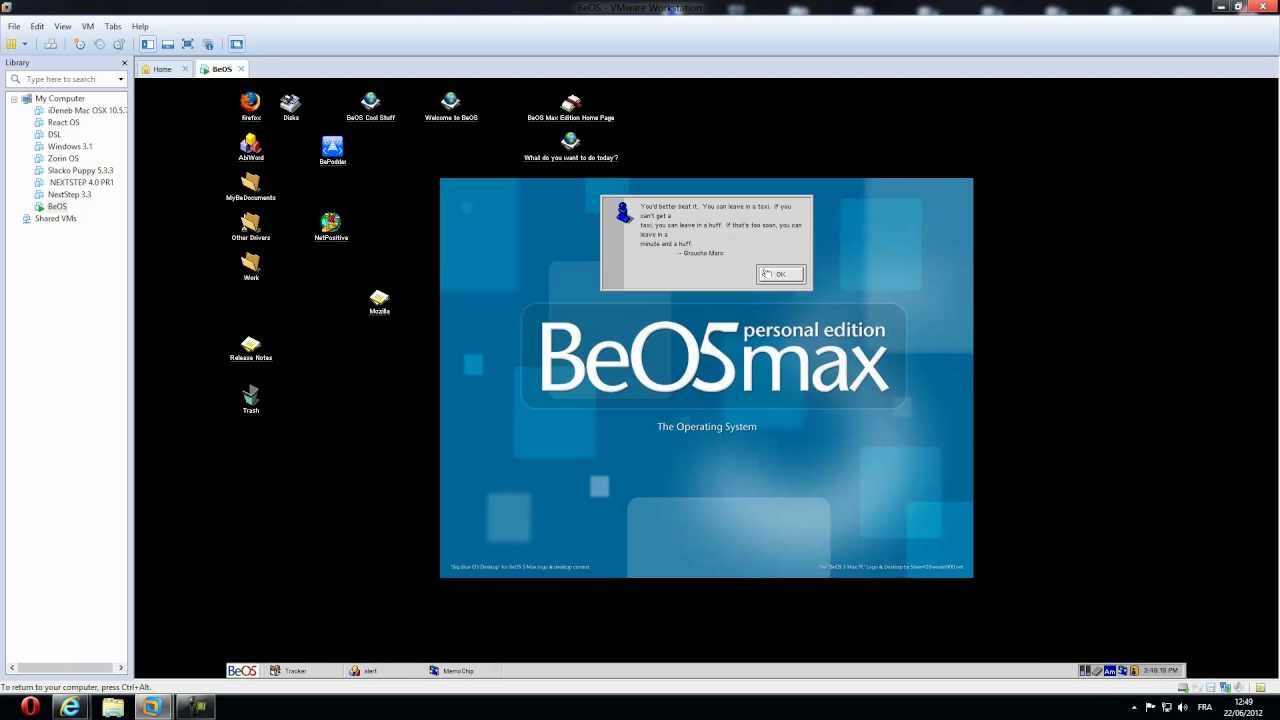
Task: Open the snapshot manager toolbar icon
Action: [x=119, y=44]
